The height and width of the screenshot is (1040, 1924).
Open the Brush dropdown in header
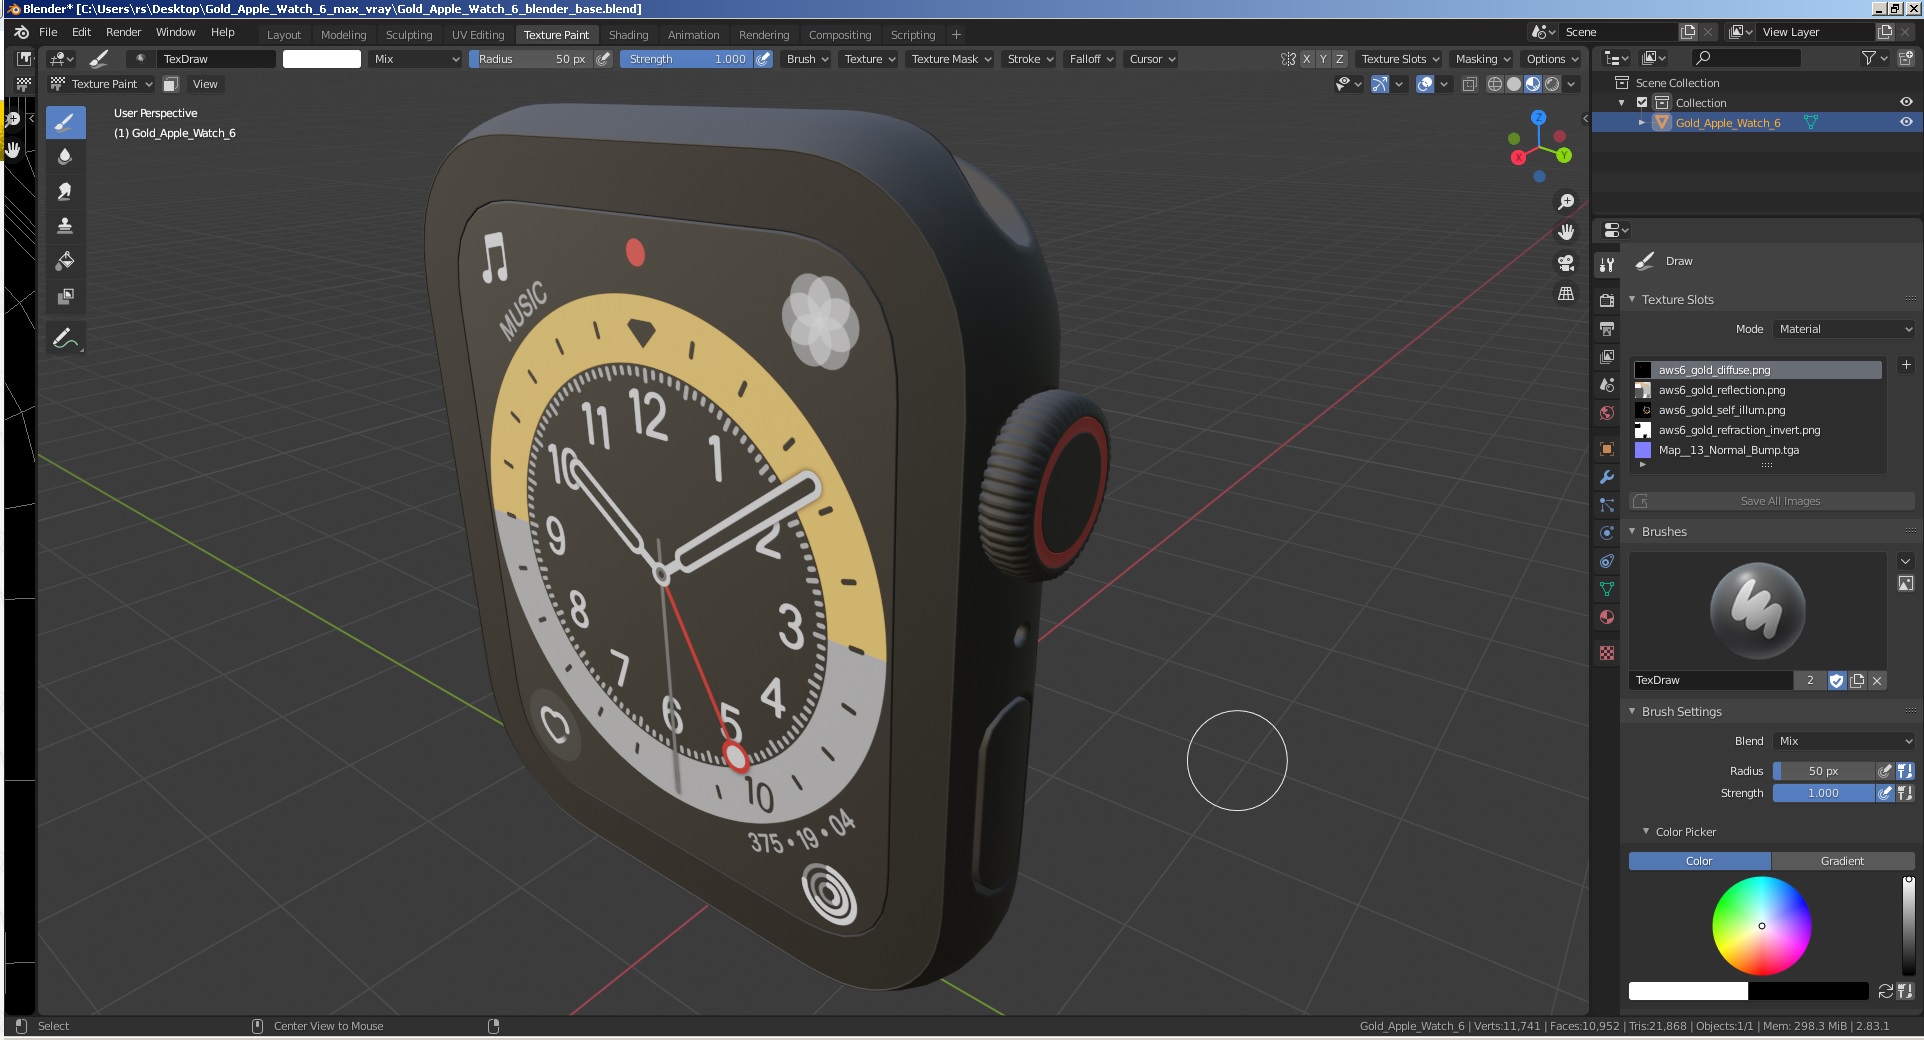pyautogui.click(x=808, y=59)
